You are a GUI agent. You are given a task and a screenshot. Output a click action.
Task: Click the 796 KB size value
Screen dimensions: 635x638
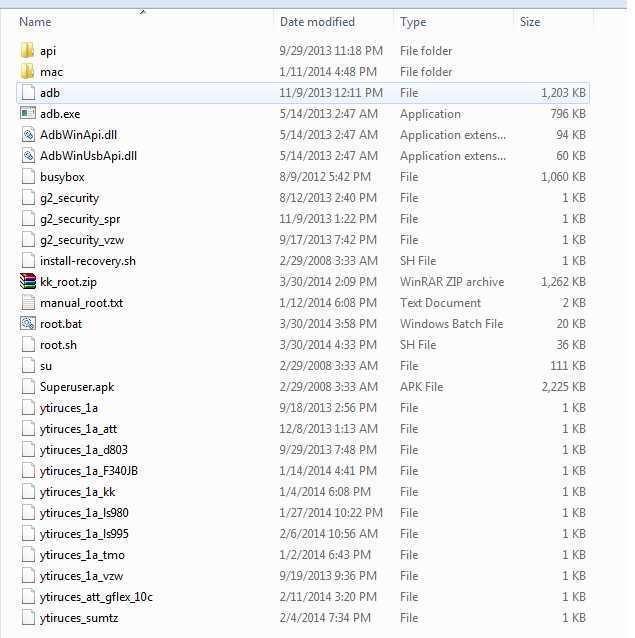568,114
